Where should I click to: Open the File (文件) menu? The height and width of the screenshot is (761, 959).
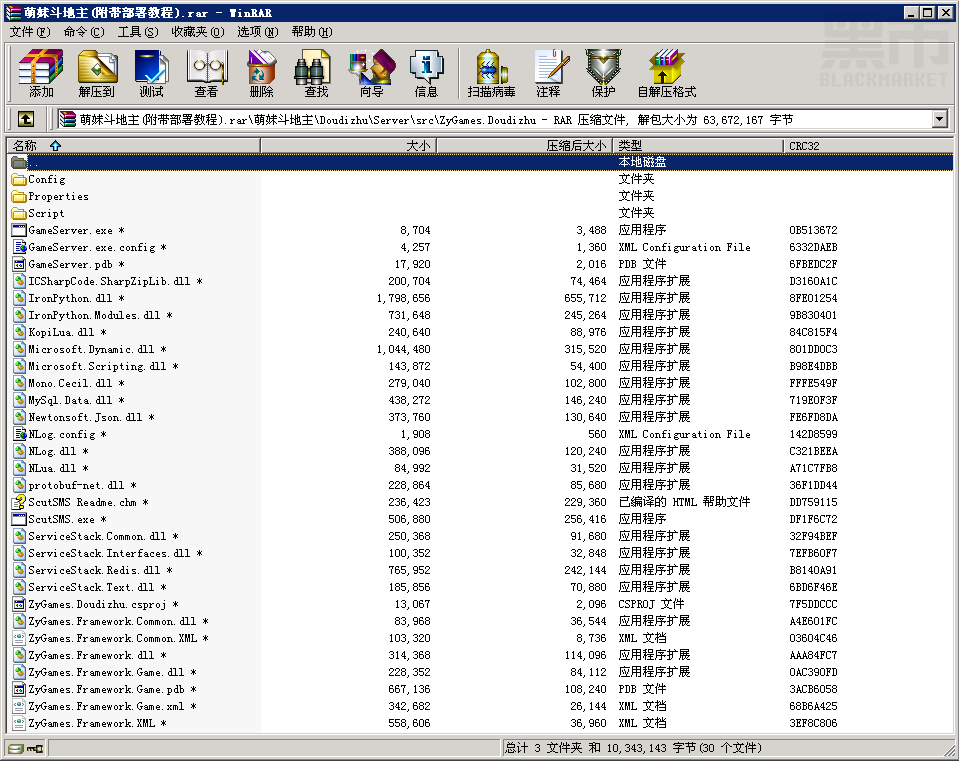pyautogui.click(x=29, y=32)
